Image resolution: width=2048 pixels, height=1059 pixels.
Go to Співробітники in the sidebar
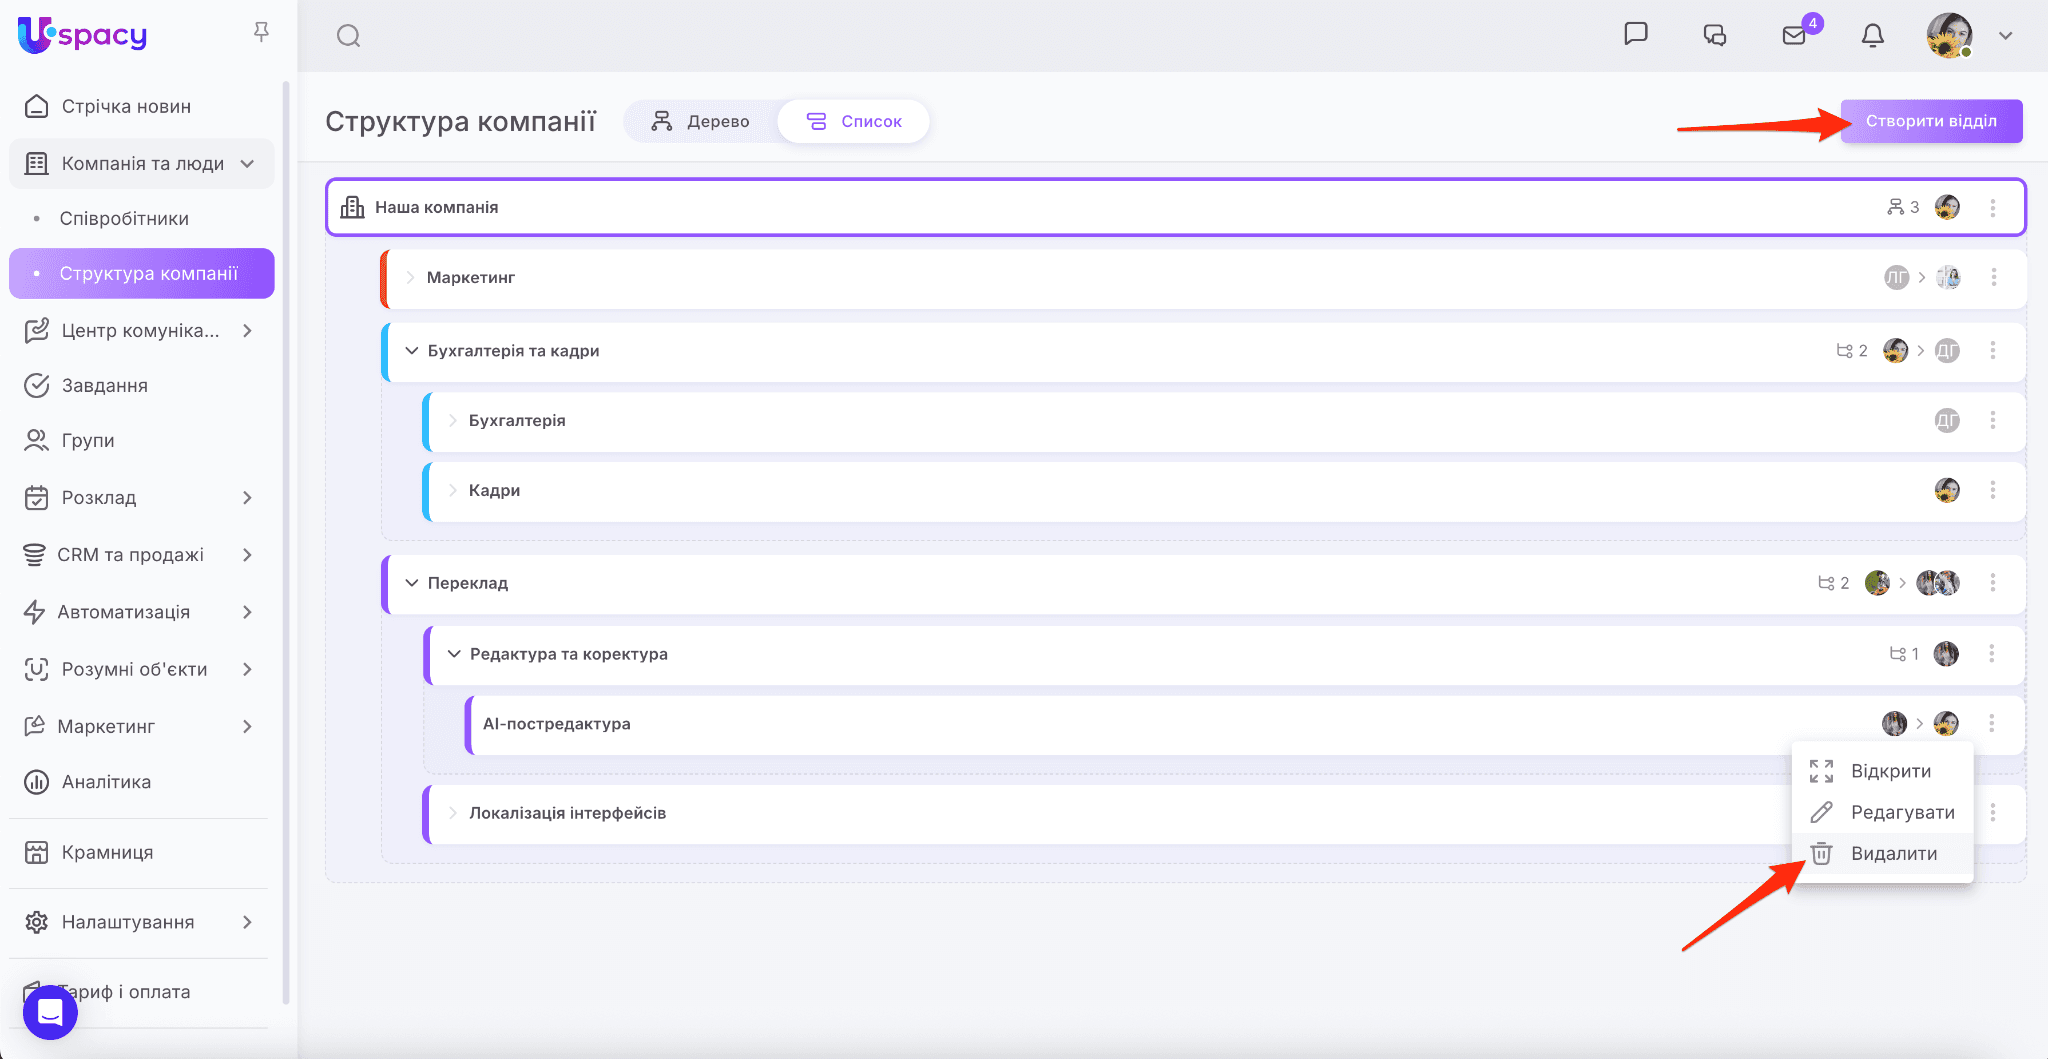[x=124, y=219]
